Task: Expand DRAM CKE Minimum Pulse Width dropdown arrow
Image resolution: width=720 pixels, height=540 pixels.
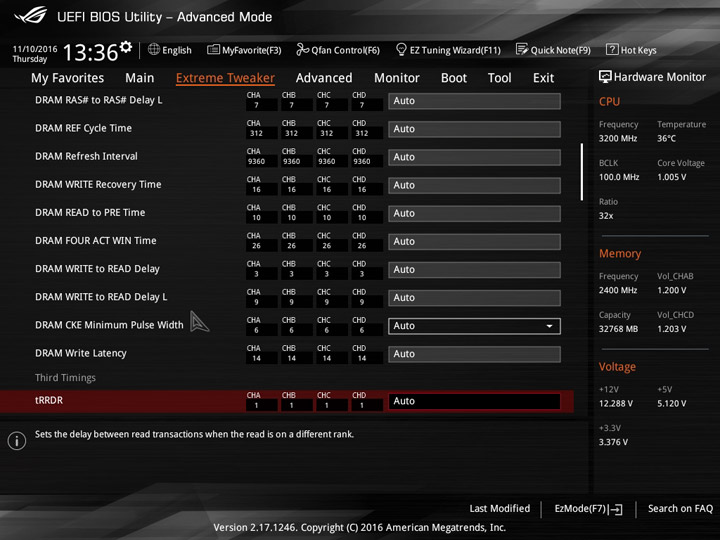Action: pyautogui.click(x=549, y=326)
